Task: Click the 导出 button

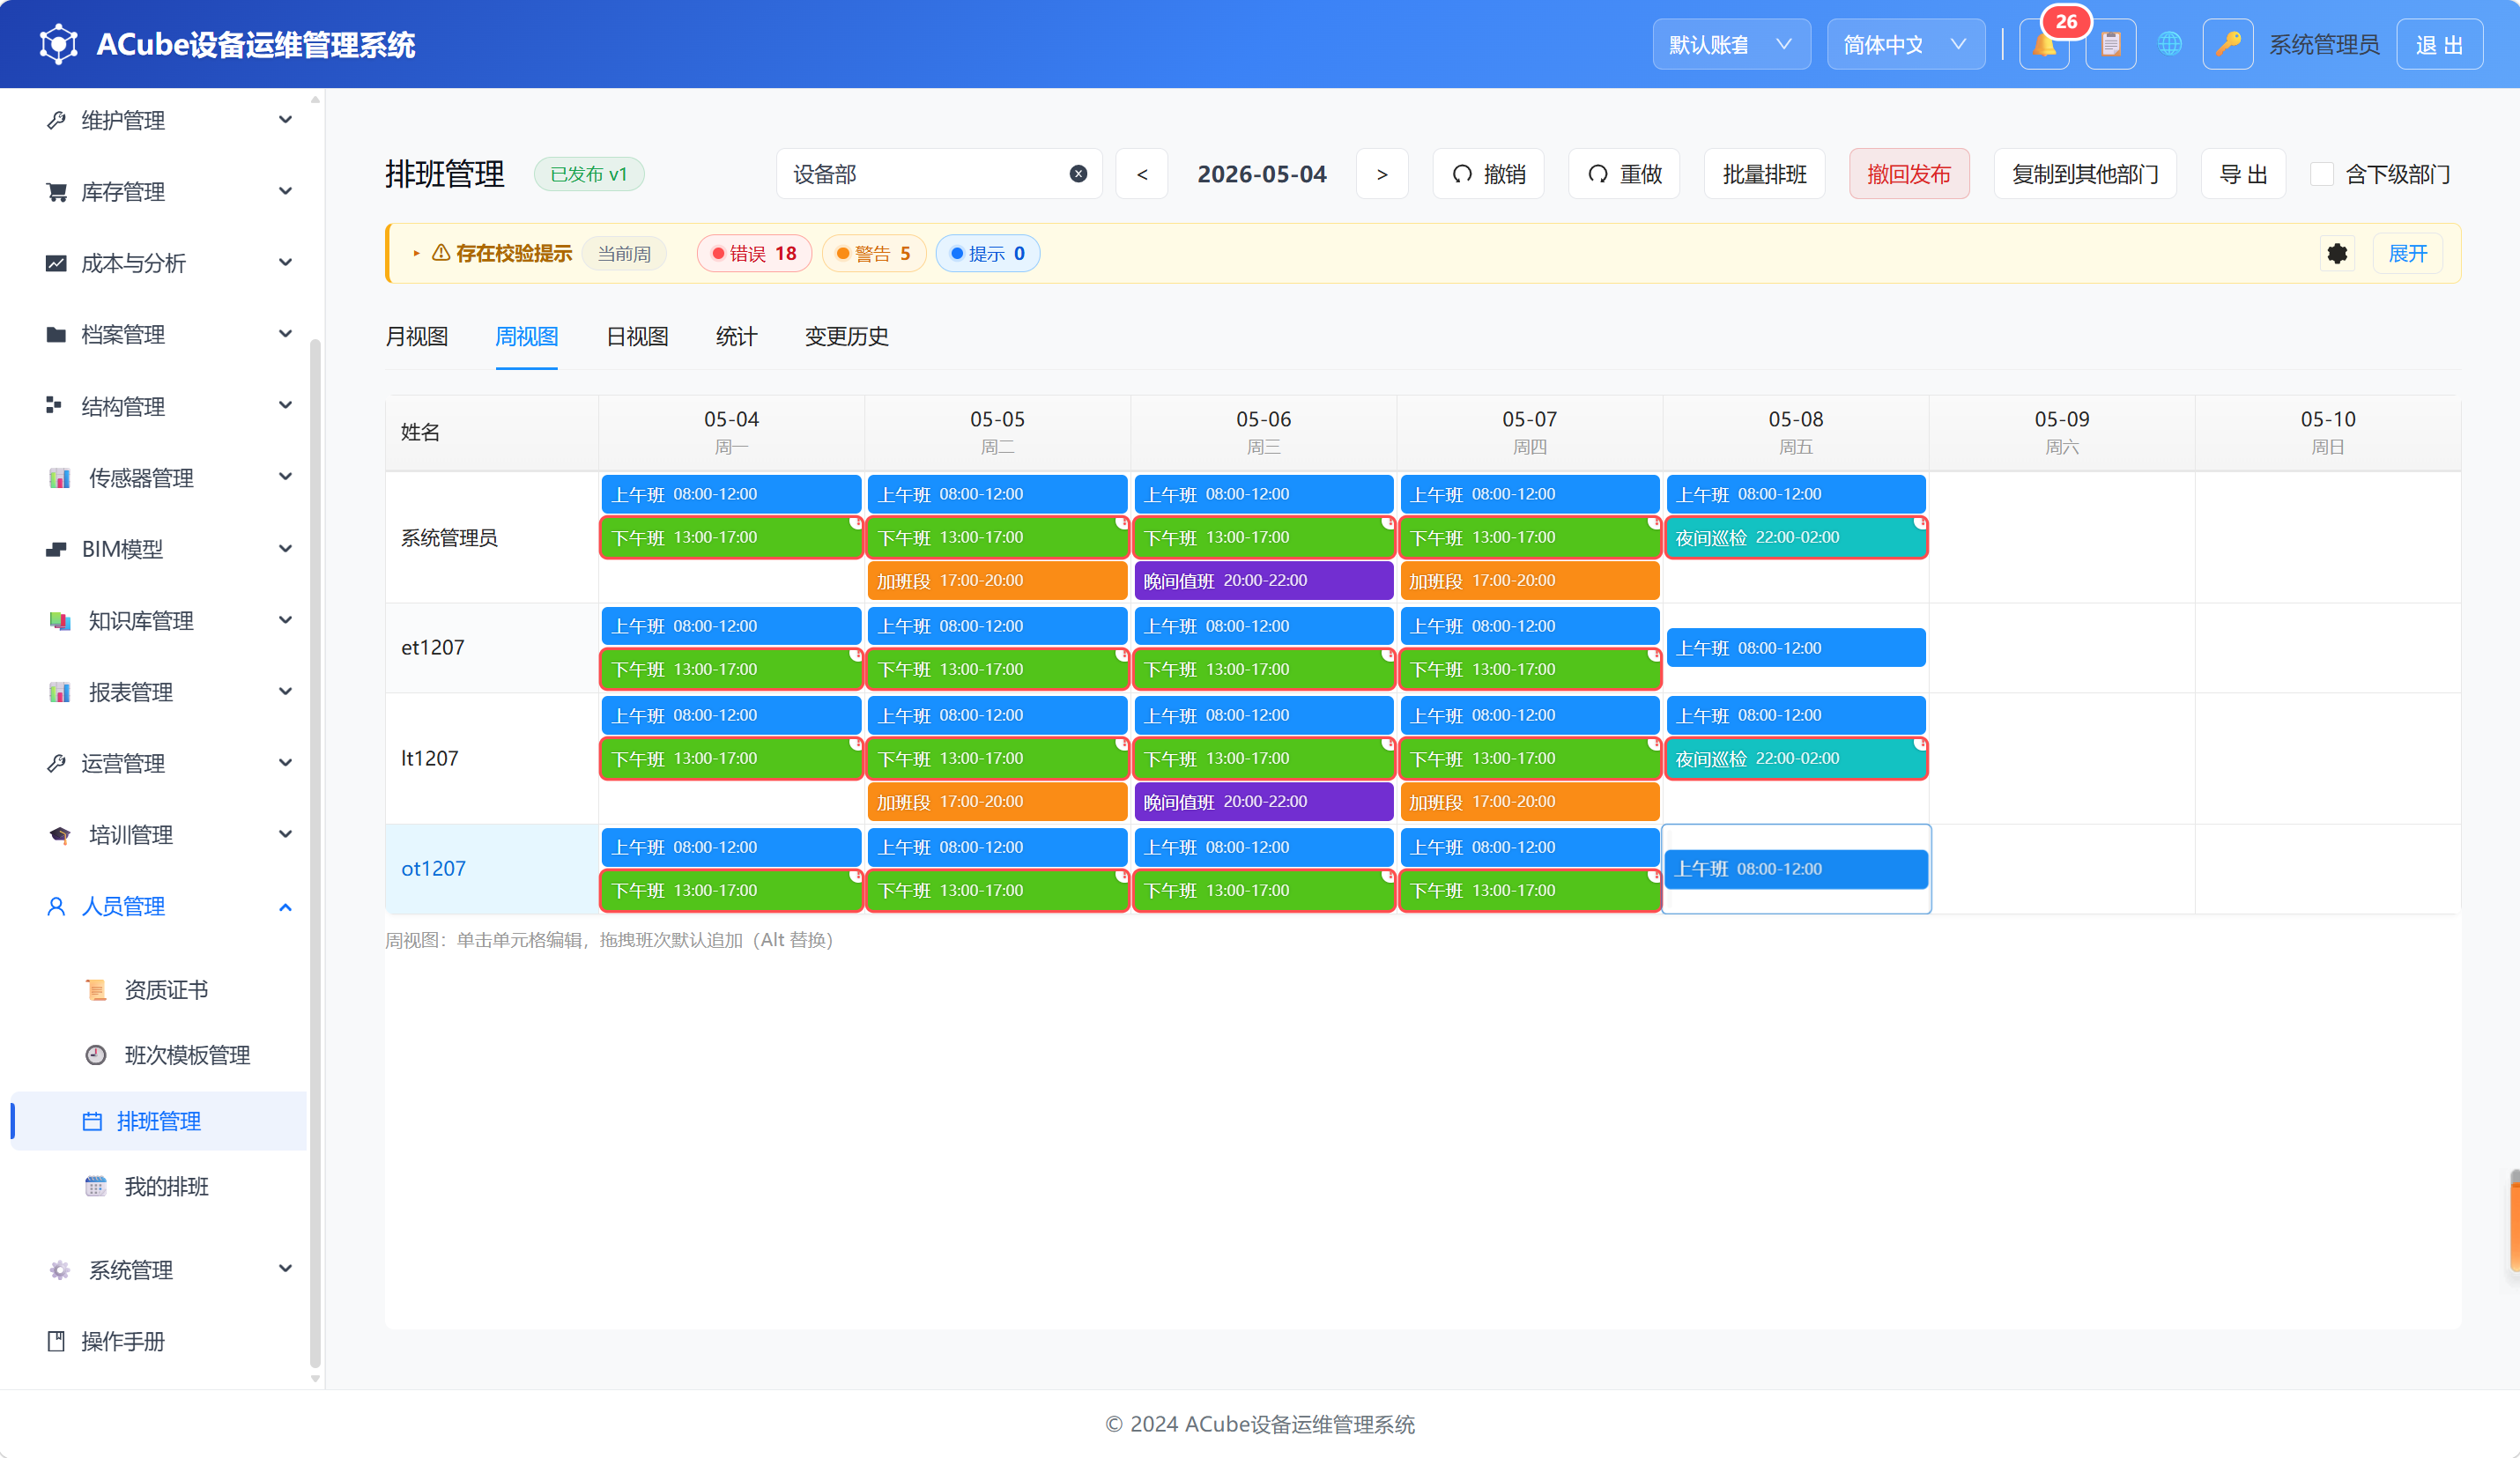Action: pyautogui.click(x=2243, y=174)
